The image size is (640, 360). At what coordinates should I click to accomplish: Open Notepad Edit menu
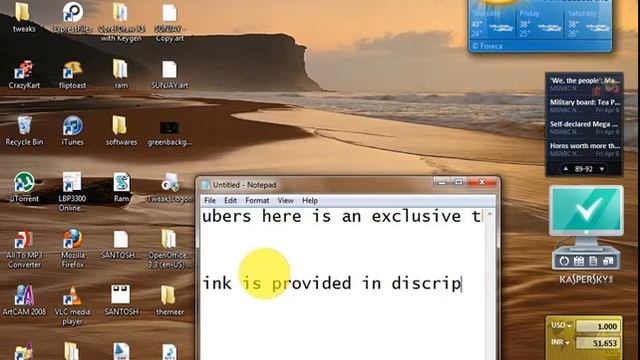[230, 200]
